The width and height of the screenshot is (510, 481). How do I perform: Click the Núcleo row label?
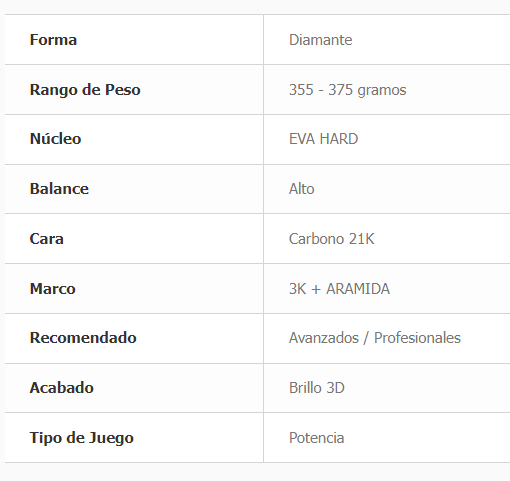tap(55, 139)
